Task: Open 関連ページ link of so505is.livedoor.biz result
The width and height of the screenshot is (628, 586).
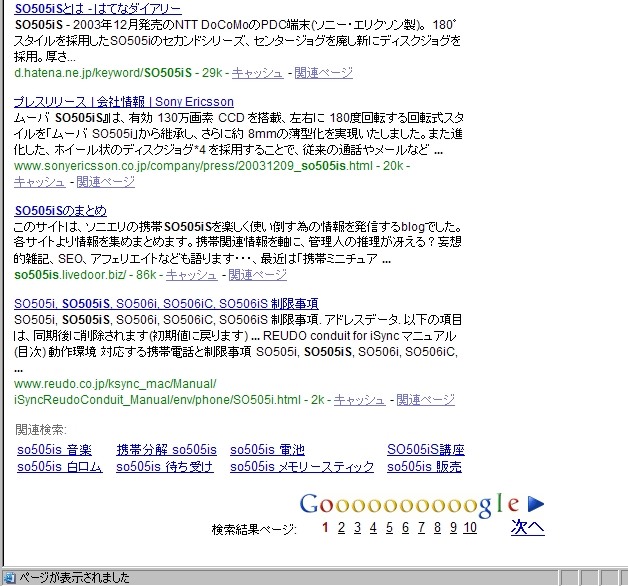Action: (x=258, y=275)
